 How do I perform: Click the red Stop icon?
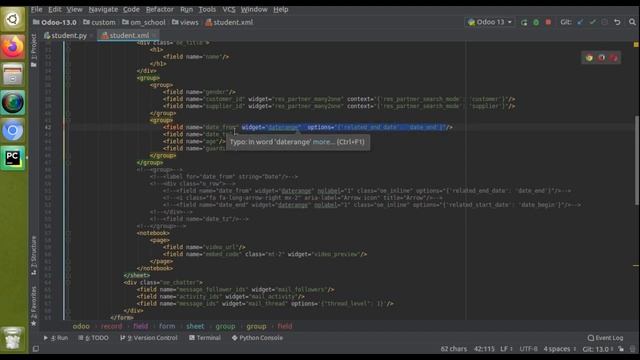tap(548, 22)
